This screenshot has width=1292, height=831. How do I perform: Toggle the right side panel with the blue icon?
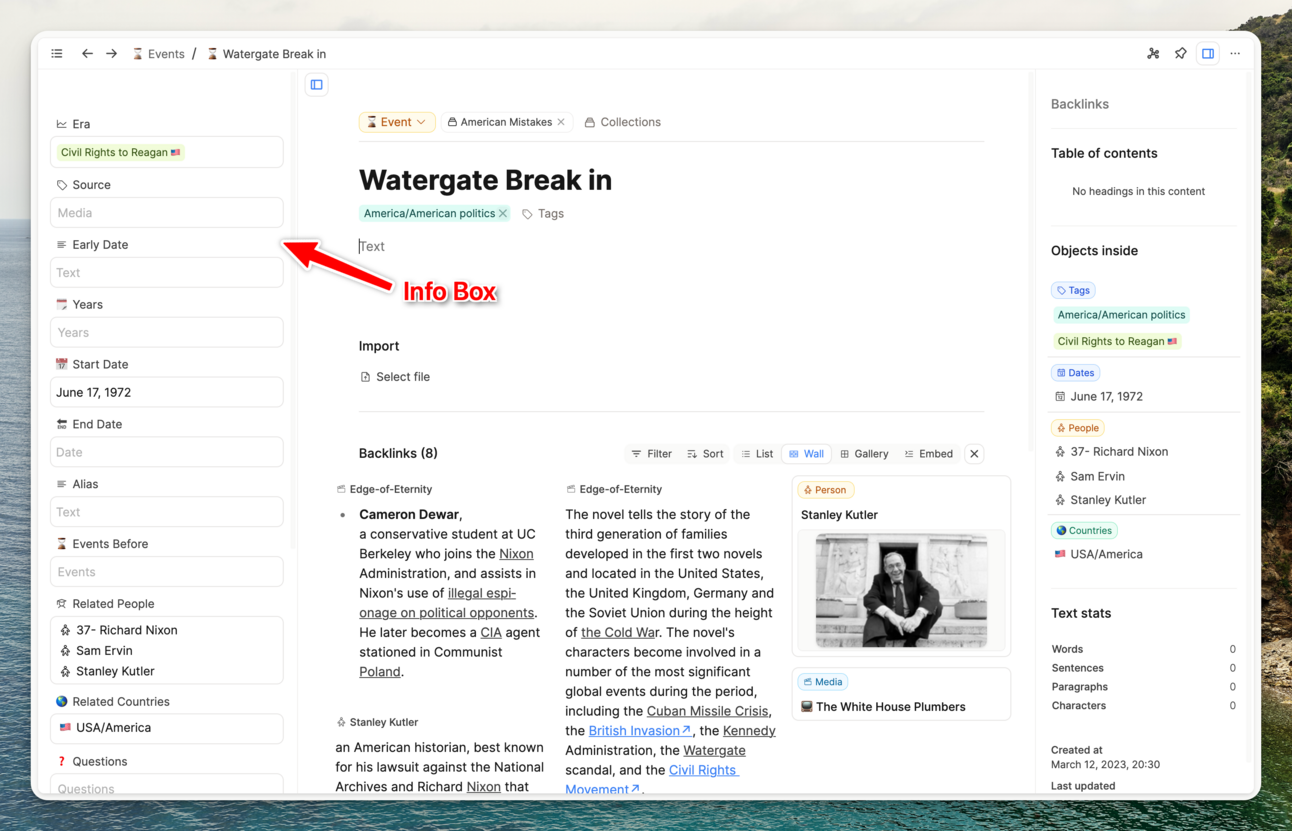1207,53
